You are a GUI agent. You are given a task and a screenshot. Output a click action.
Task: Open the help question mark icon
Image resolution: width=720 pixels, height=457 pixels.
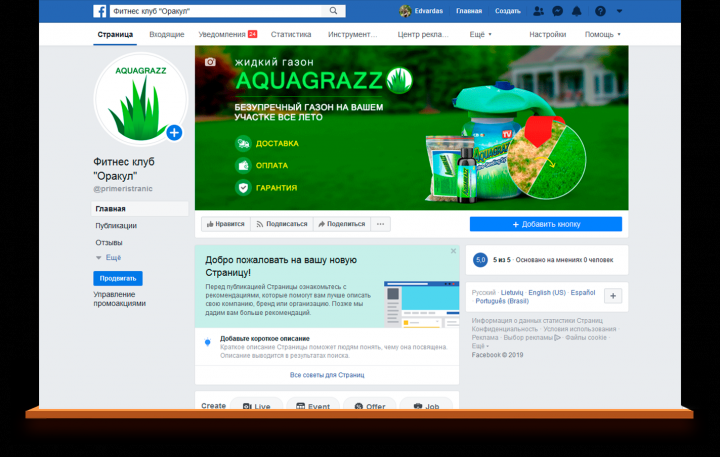[600, 11]
